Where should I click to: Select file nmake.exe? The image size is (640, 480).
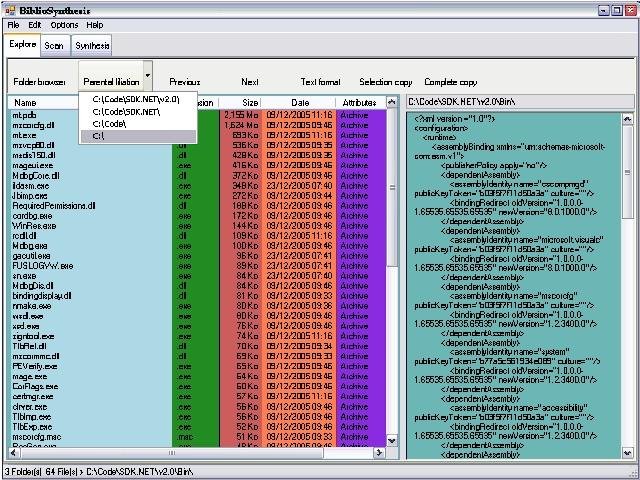tap(32, 306)
